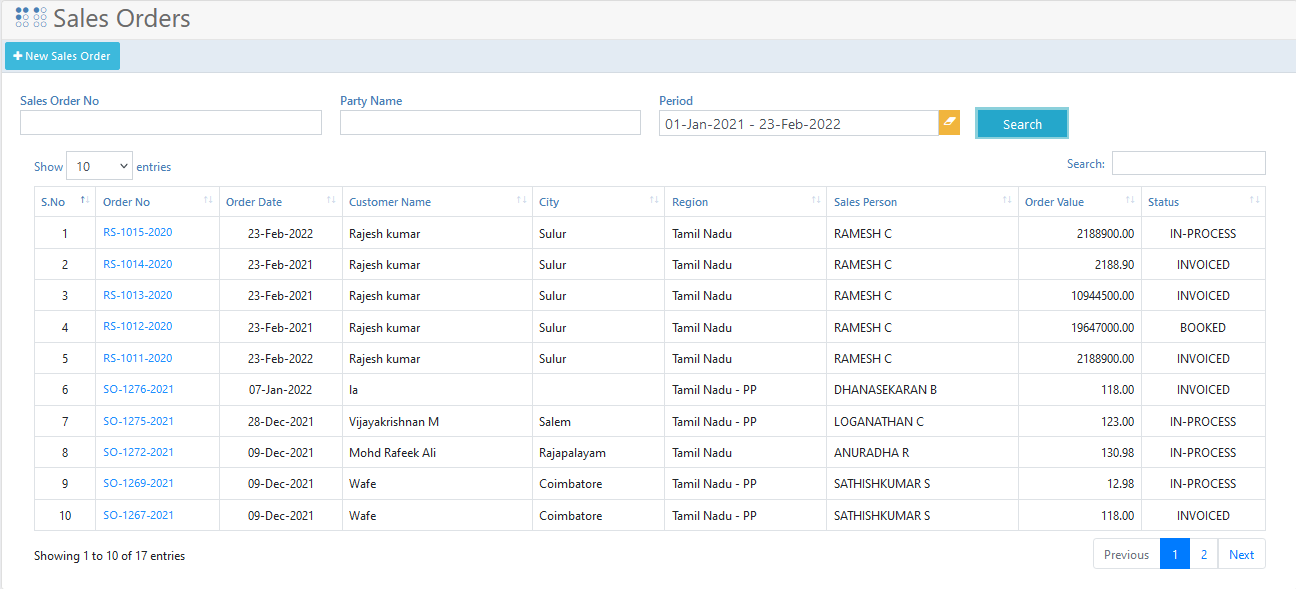Sort table by Sales Person column
The width and height of the screenshot is (1296, 589).
pos(922,202)
